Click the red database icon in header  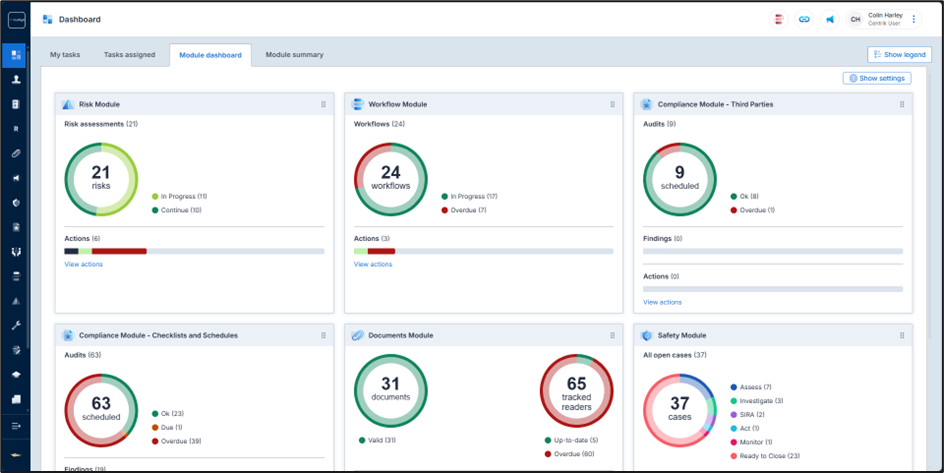tap(778, 19)
